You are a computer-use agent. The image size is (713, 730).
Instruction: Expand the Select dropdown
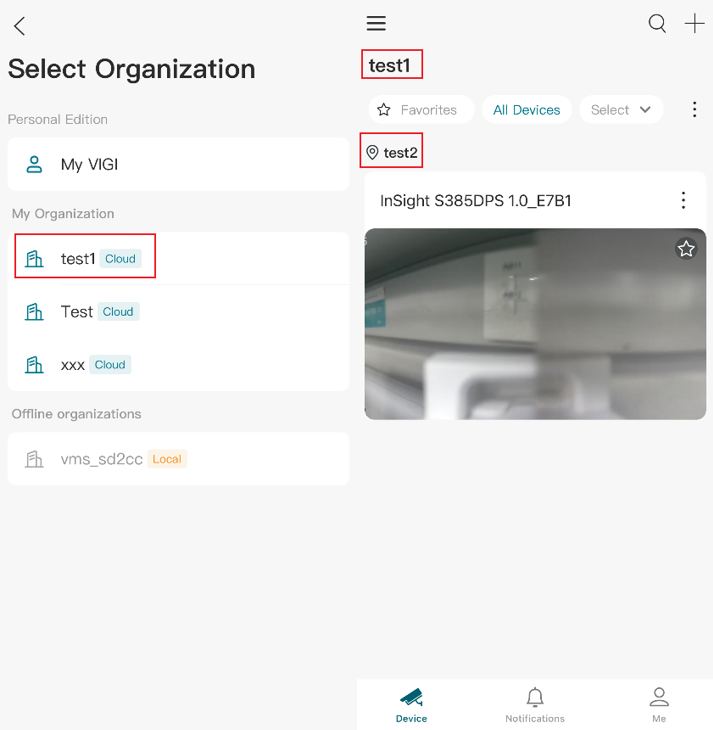click(621, 110)
